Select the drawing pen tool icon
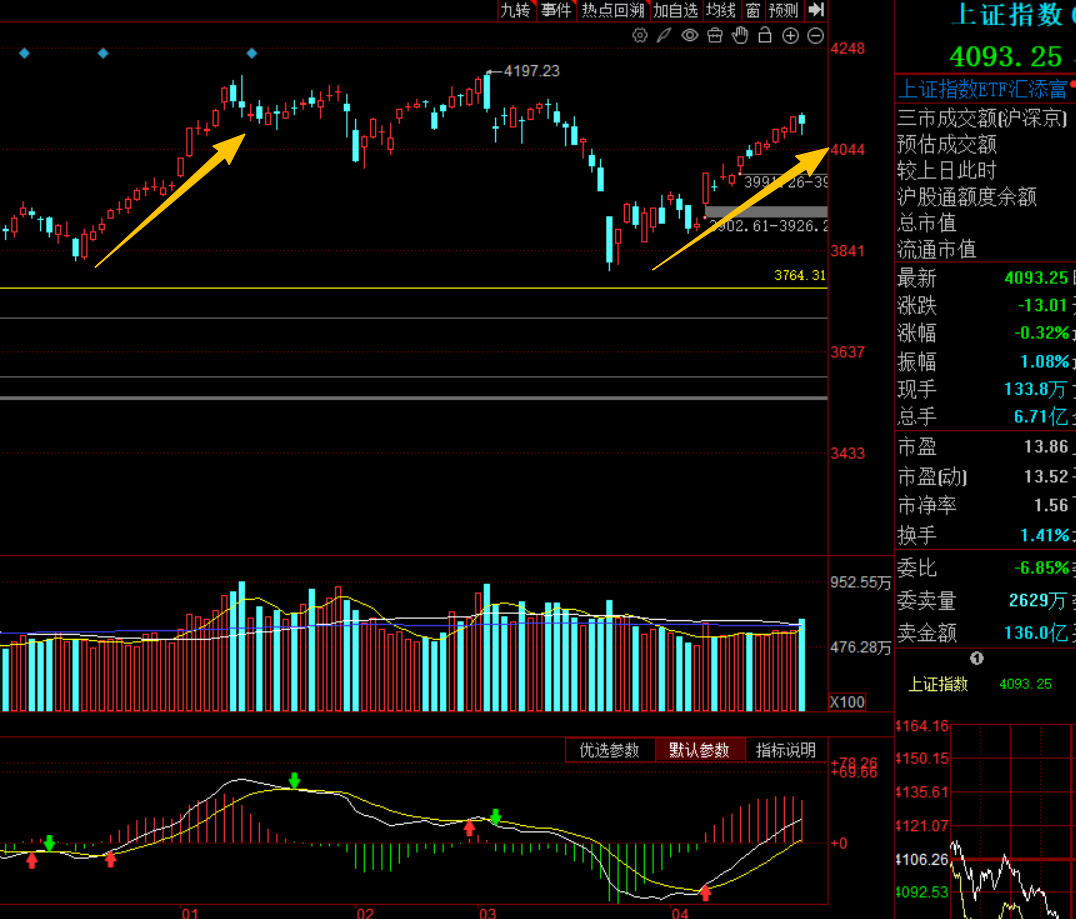Screen dimensions: 1076x919 (x=664, y=36)
